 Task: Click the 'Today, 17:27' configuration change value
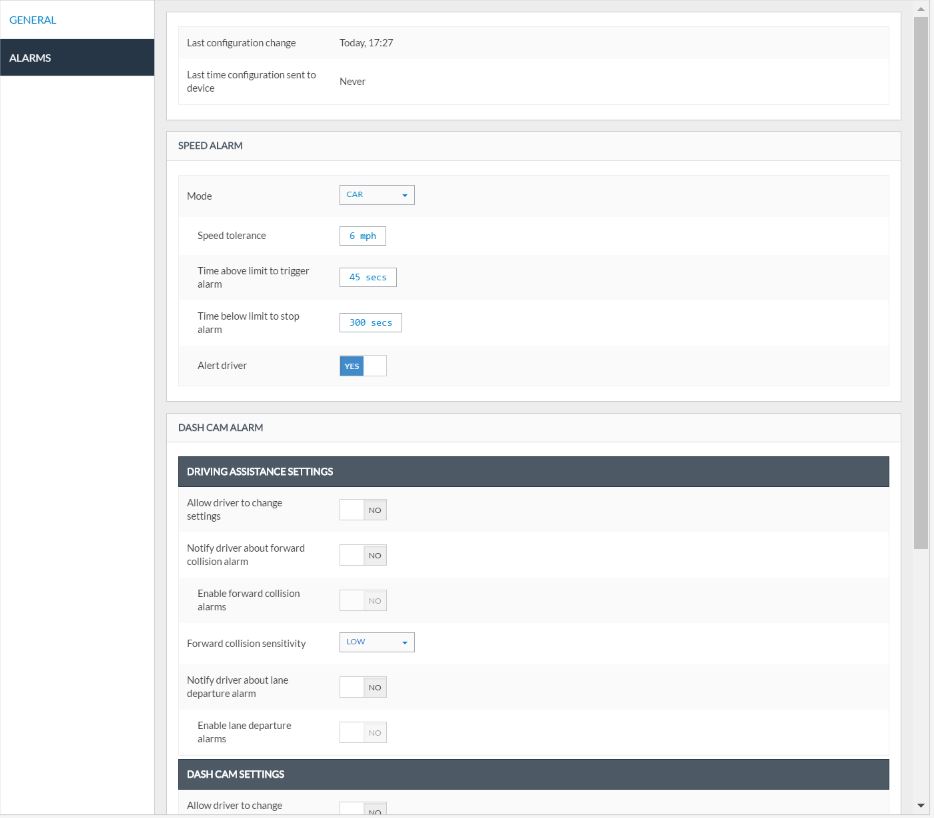[x=366, y=43]
